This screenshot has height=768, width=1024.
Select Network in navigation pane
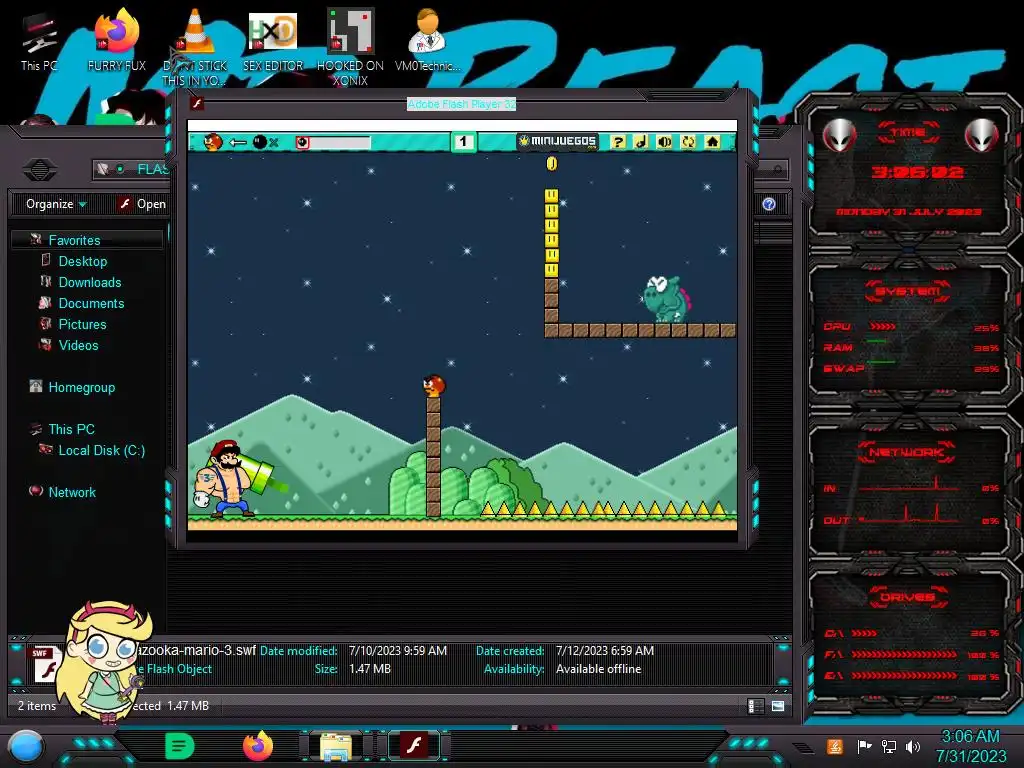pyautogui.click(x=72, y=492)
